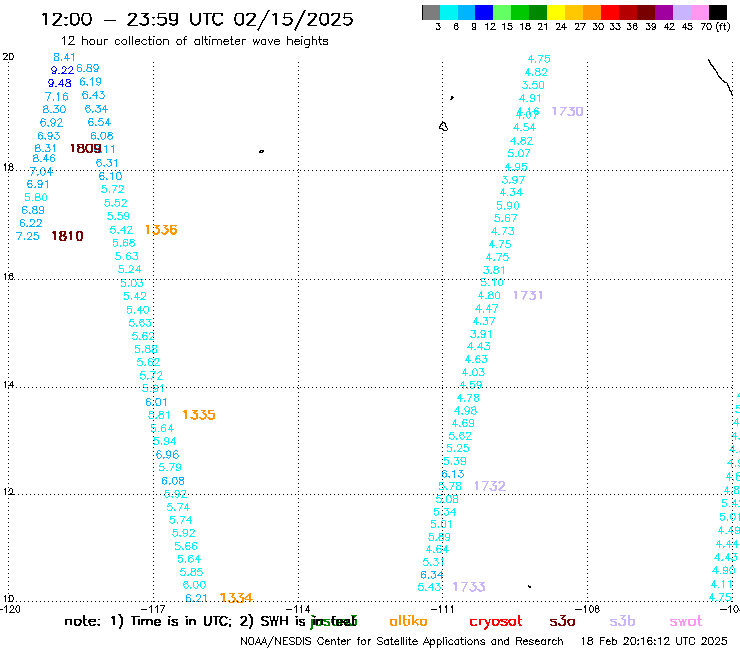This screenshot has height=650, width=740.
Task: Click the wave height value 3.97
Action: click(x=513, y=180)
